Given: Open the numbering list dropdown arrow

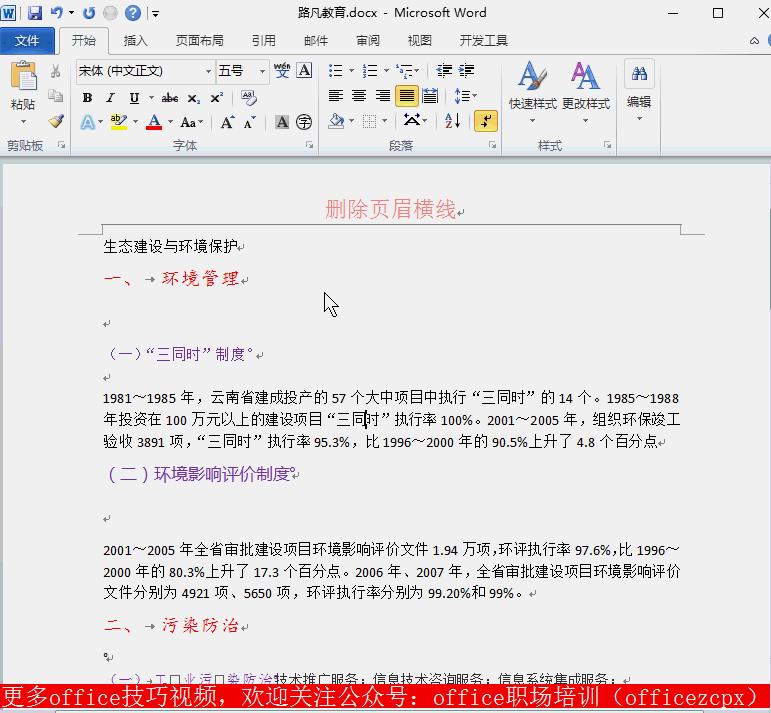Looking at the screenshot, I should (x=386, y=71).
